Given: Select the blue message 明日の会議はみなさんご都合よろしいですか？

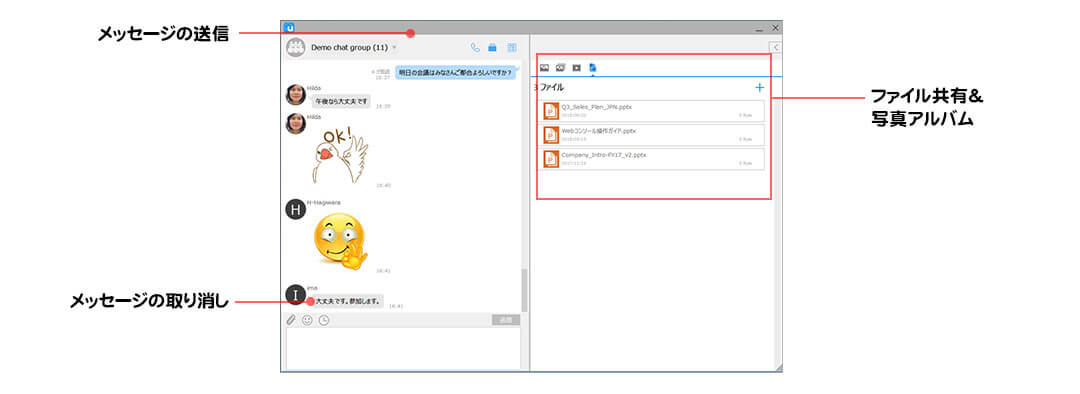Looking at the screenshot, I should coord(456,72).
